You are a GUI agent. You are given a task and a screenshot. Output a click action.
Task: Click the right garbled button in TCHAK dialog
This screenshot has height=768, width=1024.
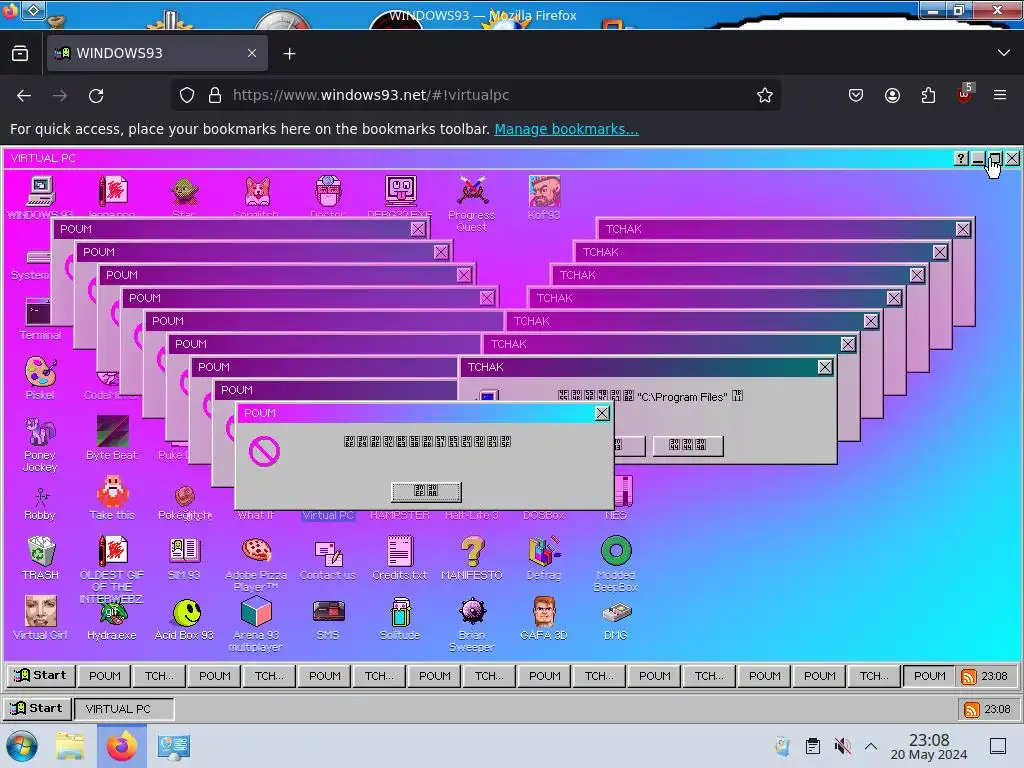688,445
